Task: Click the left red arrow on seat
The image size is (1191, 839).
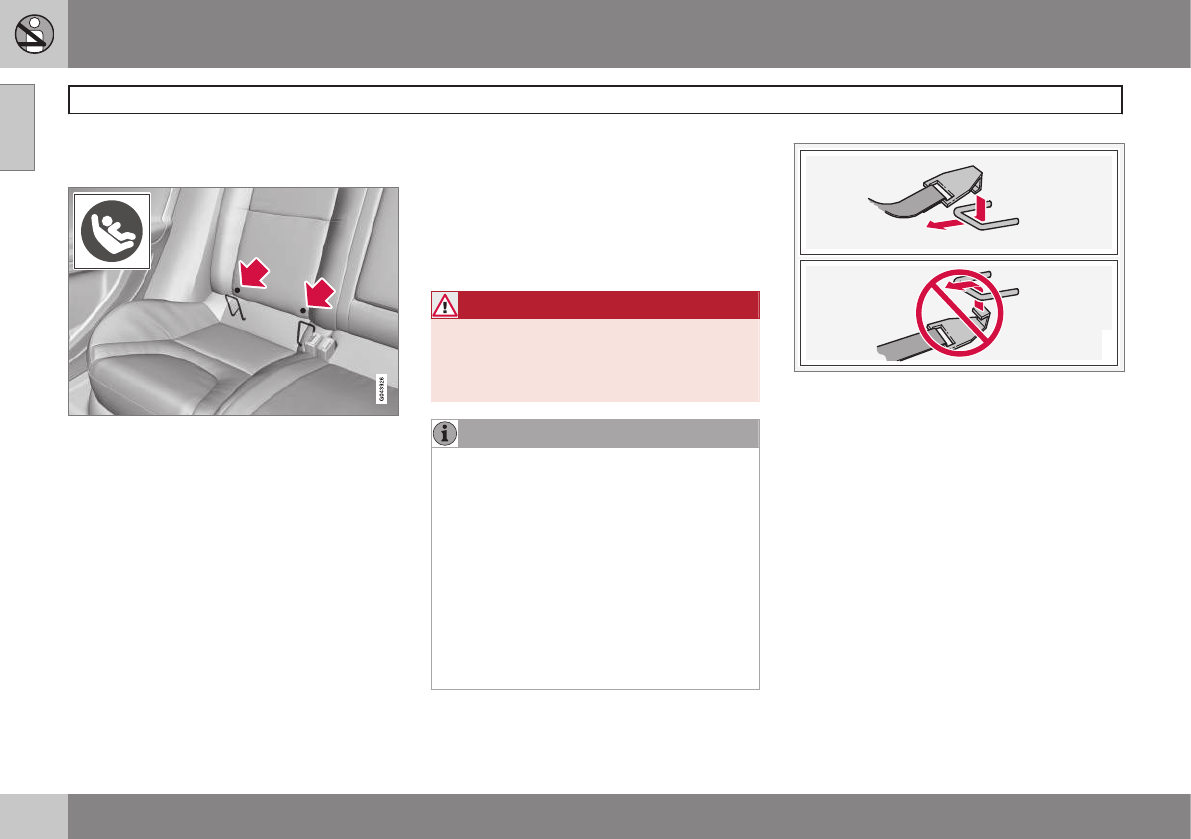Action: 254,273
